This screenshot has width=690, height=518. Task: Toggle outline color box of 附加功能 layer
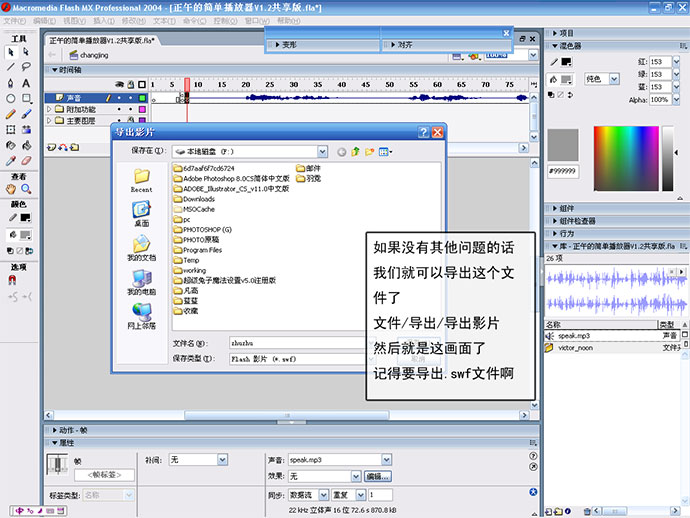142,109
